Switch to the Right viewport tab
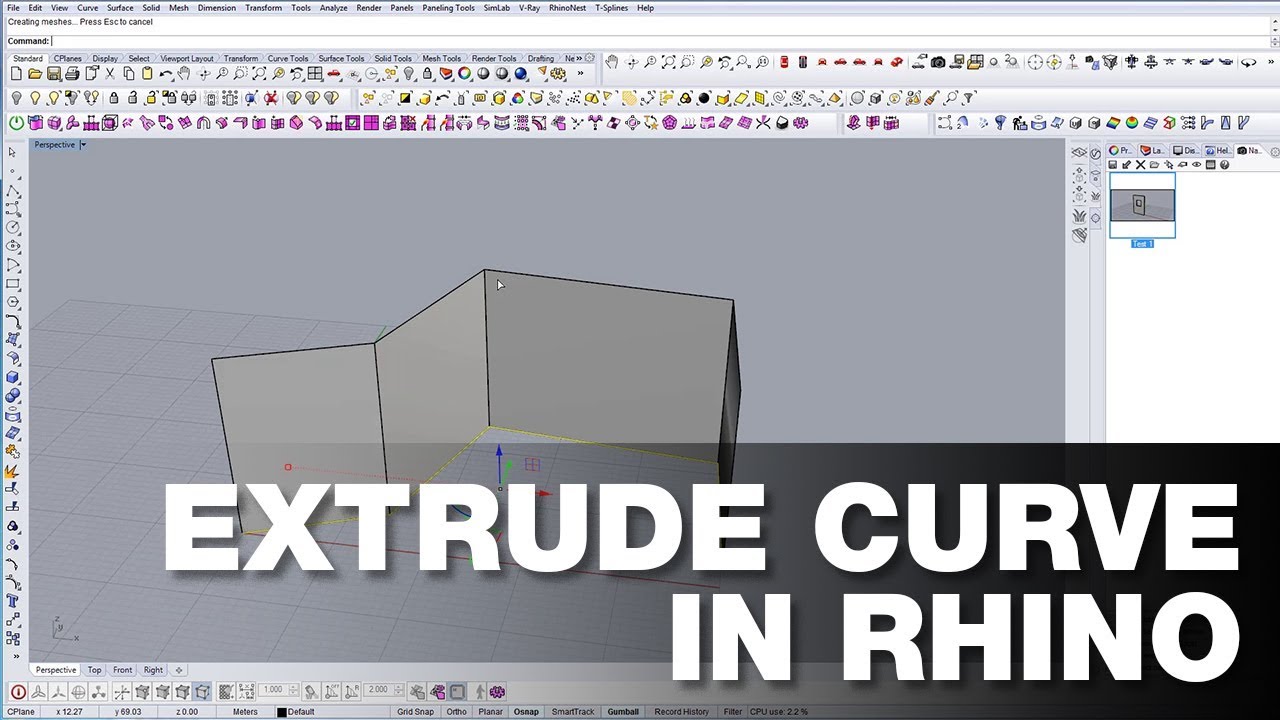Screen dimensions: 1280x720 (x=153, y=670)
